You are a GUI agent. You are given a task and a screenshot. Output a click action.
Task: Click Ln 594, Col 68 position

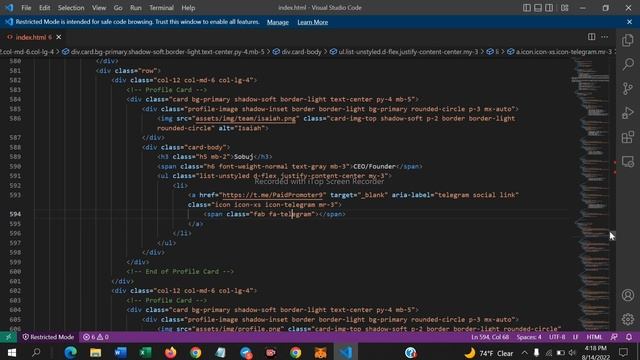tap(490, 337)
